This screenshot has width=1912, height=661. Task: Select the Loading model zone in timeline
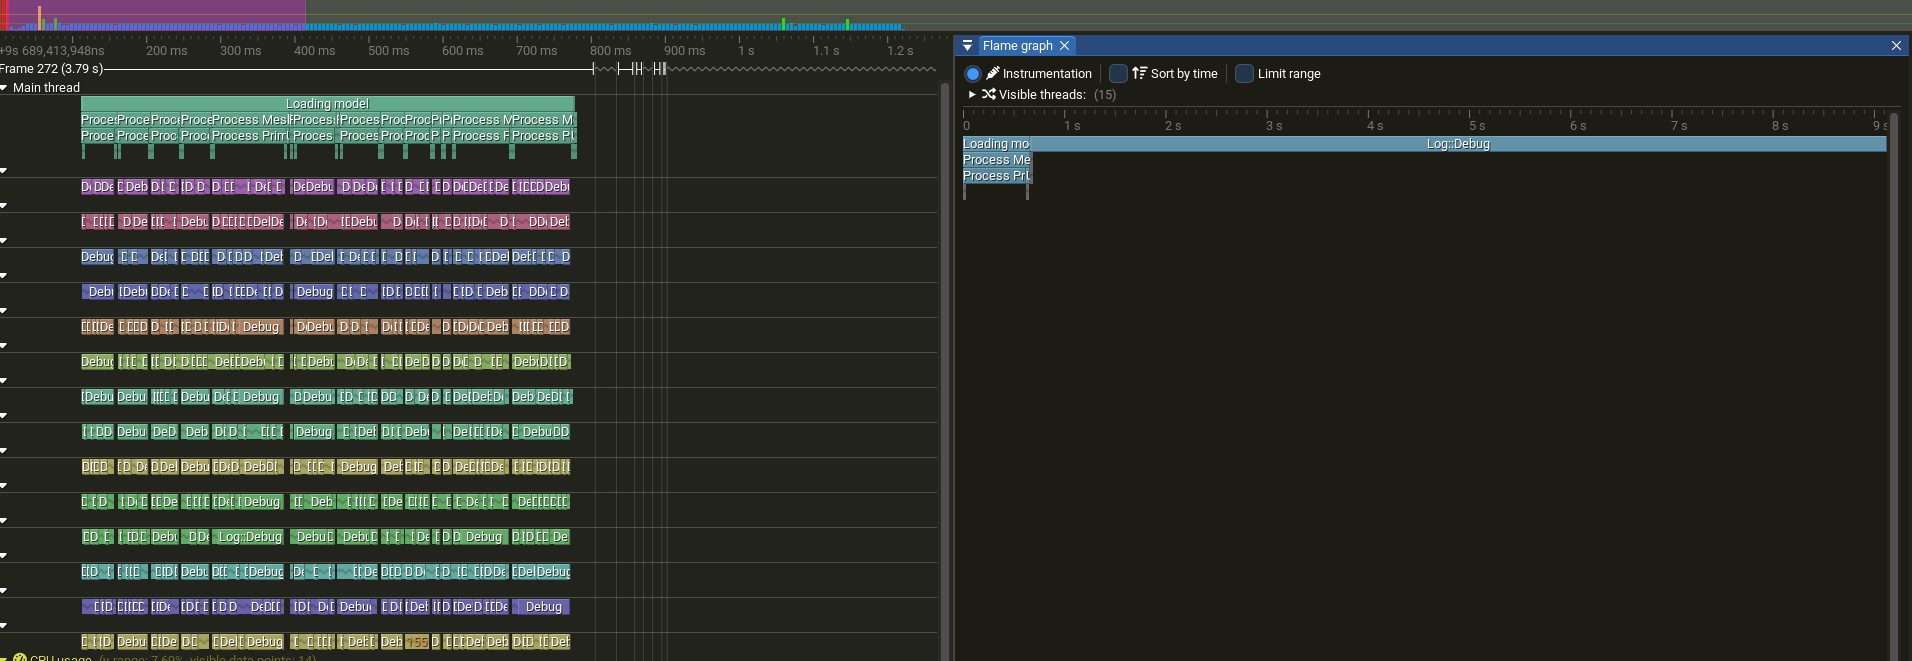327,104
